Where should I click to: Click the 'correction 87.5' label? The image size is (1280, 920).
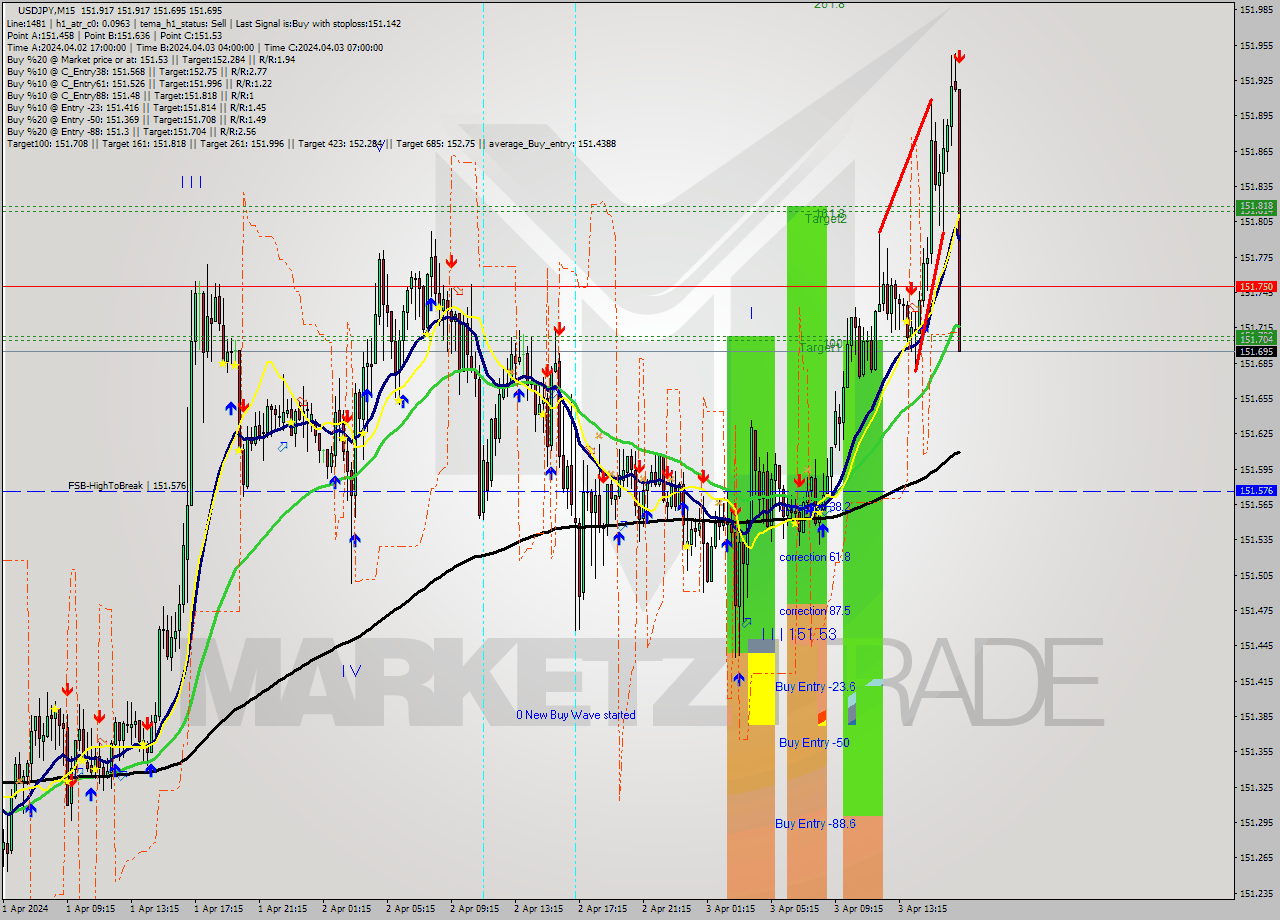815,611
